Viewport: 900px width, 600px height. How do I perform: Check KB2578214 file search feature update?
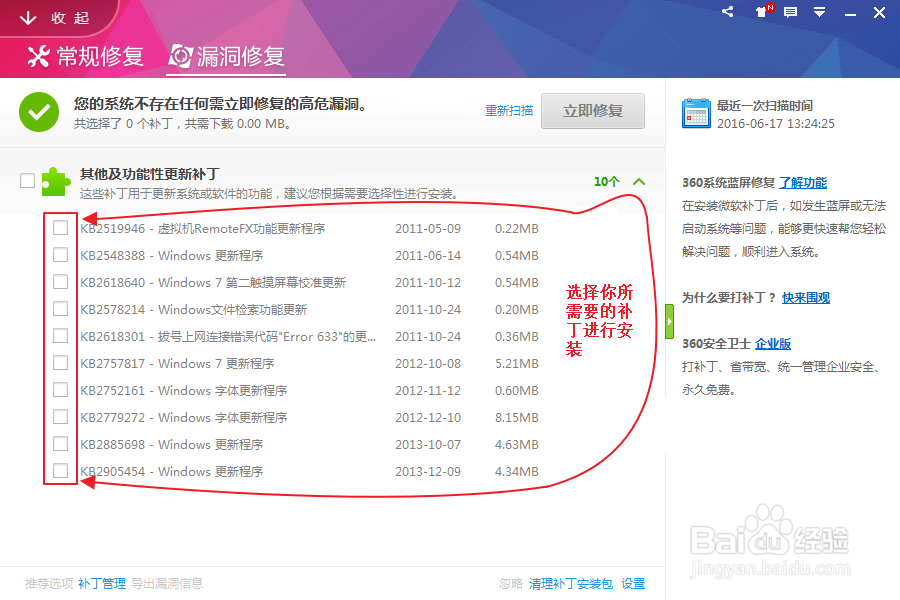click(59, 308)
